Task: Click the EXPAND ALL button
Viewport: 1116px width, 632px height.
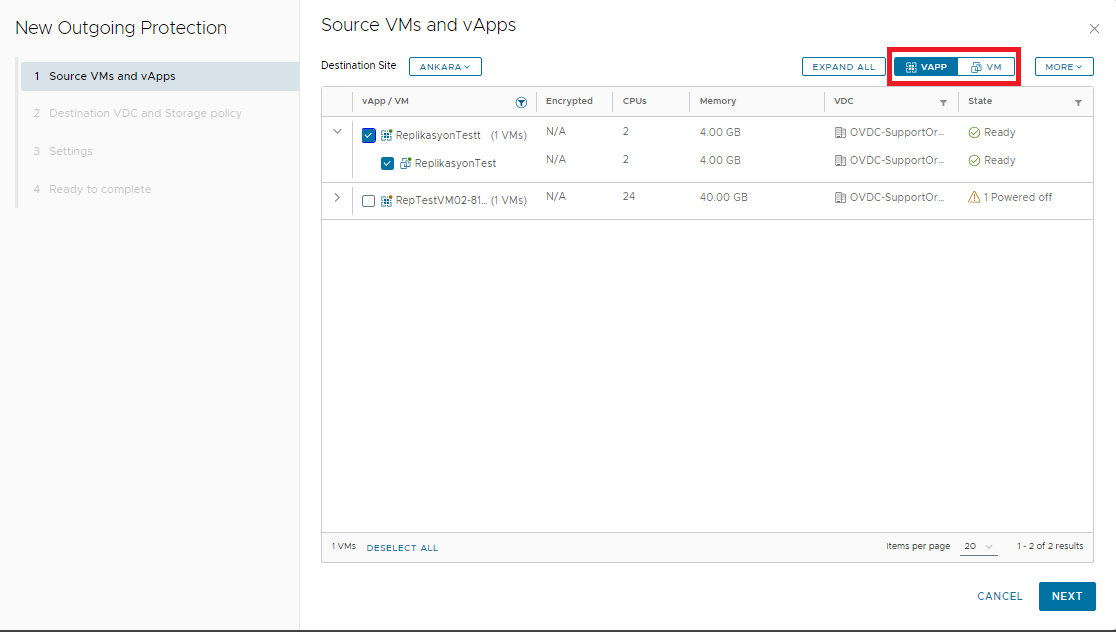Action: tap(843, 67)
